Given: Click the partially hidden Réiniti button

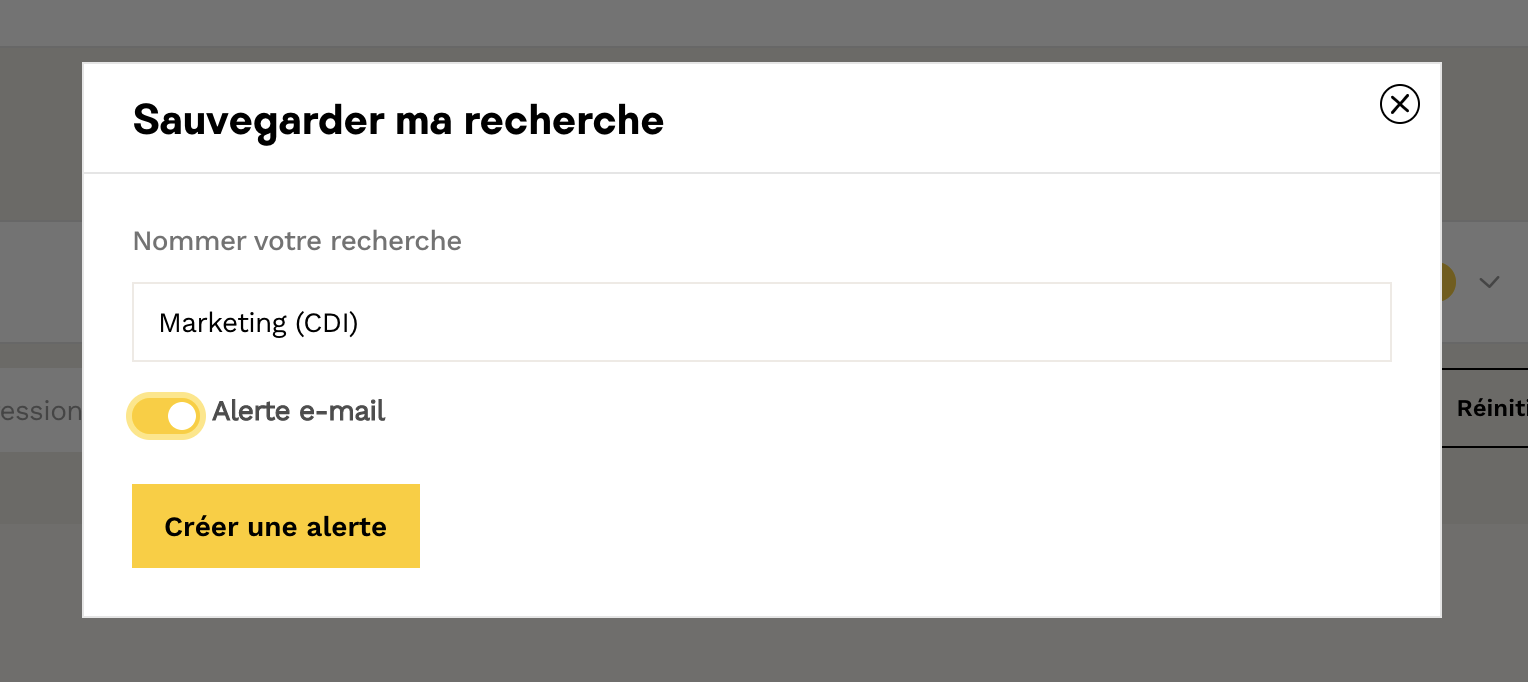Looking at the screenshot, I should click(1490, 408).
